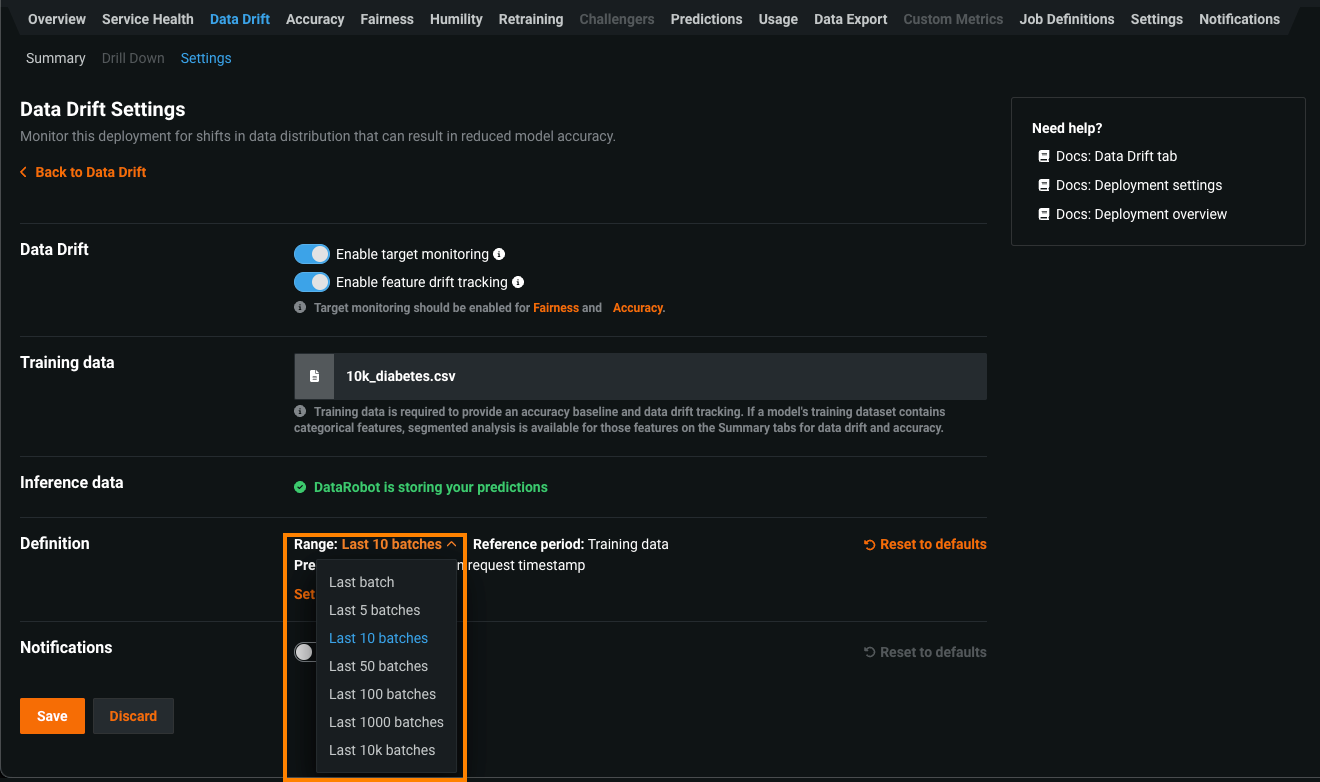Image resolution: width=1320 pixels, height=782 pixels.
Task: Switch to the Summary sub-tab
Action: coord(56,58)
